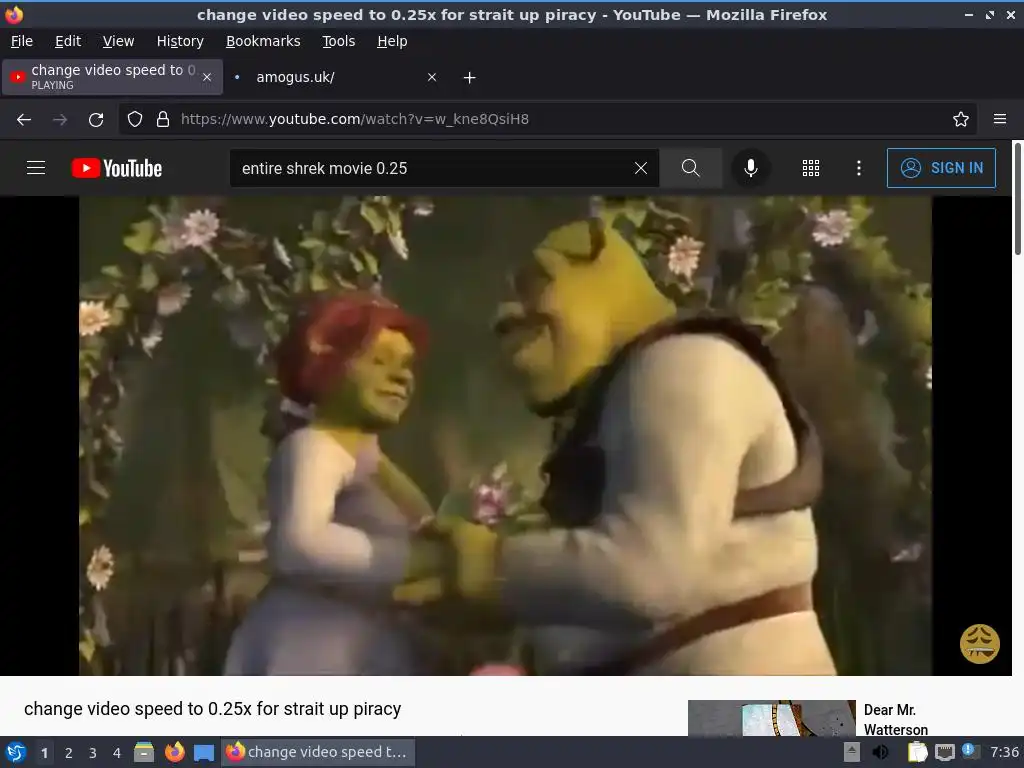Image resolution: width=1024 pixels, height=768 pixels.
Task: Show desktop via taskbar icon
Action: [x=204, y=753]
